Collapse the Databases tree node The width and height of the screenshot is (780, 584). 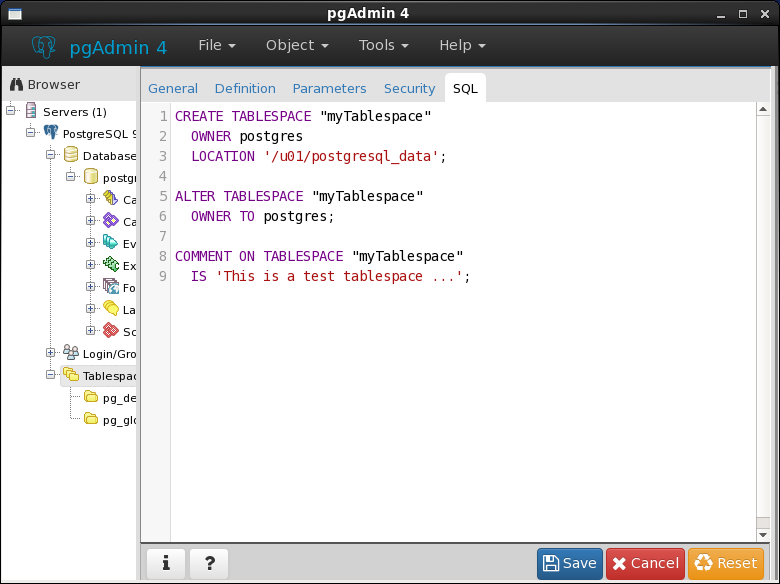51,155
